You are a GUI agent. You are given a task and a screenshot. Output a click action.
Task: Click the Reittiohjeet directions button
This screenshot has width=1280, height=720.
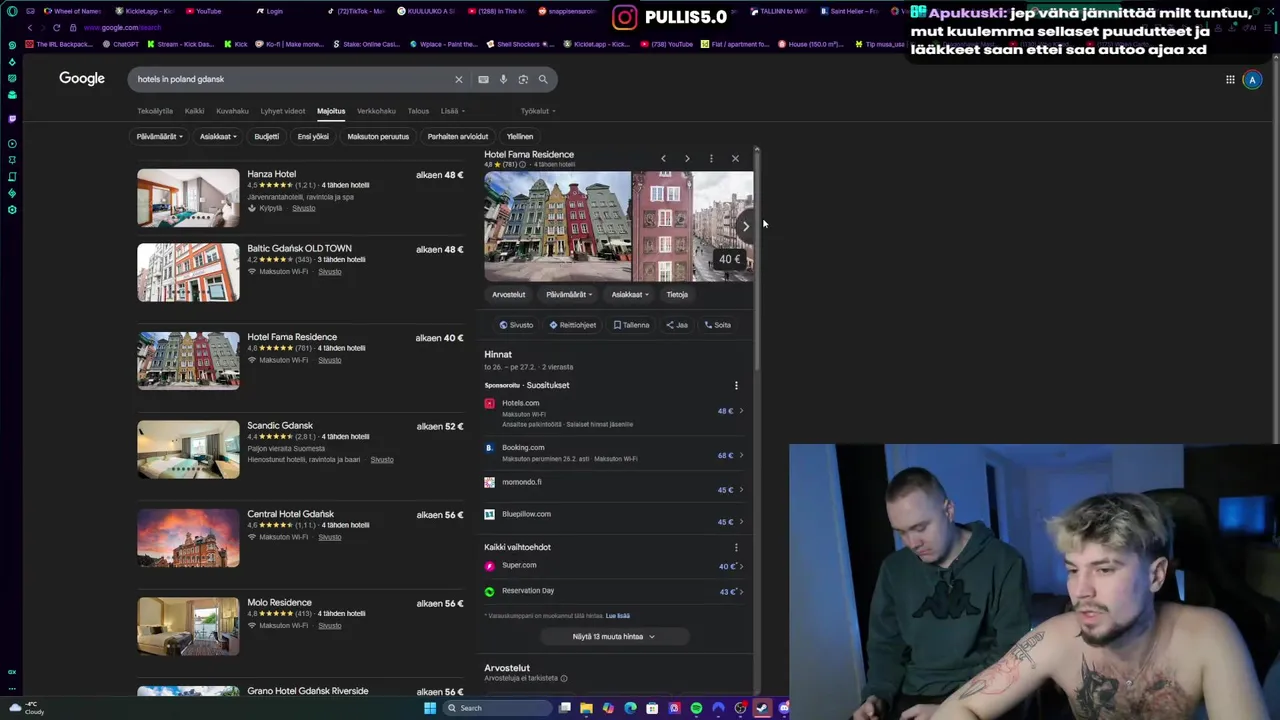(x=572, y=325)
